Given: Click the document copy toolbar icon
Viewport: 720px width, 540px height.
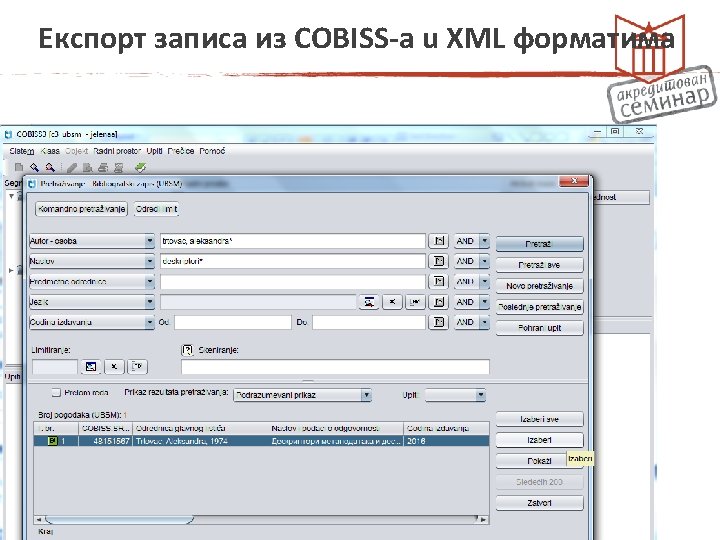Looking at the screenshot, I should pyautogui.click(x=88, y=168).
